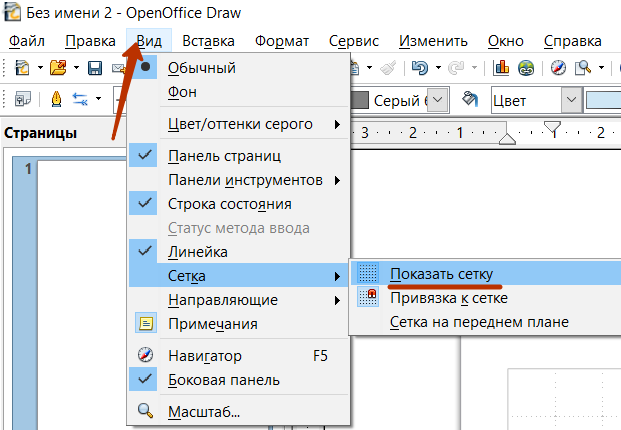Image resolution: width=621 pixels, height=430 pixels.
Task: Click the Area paint bucket icon
Action: (470, 99)
